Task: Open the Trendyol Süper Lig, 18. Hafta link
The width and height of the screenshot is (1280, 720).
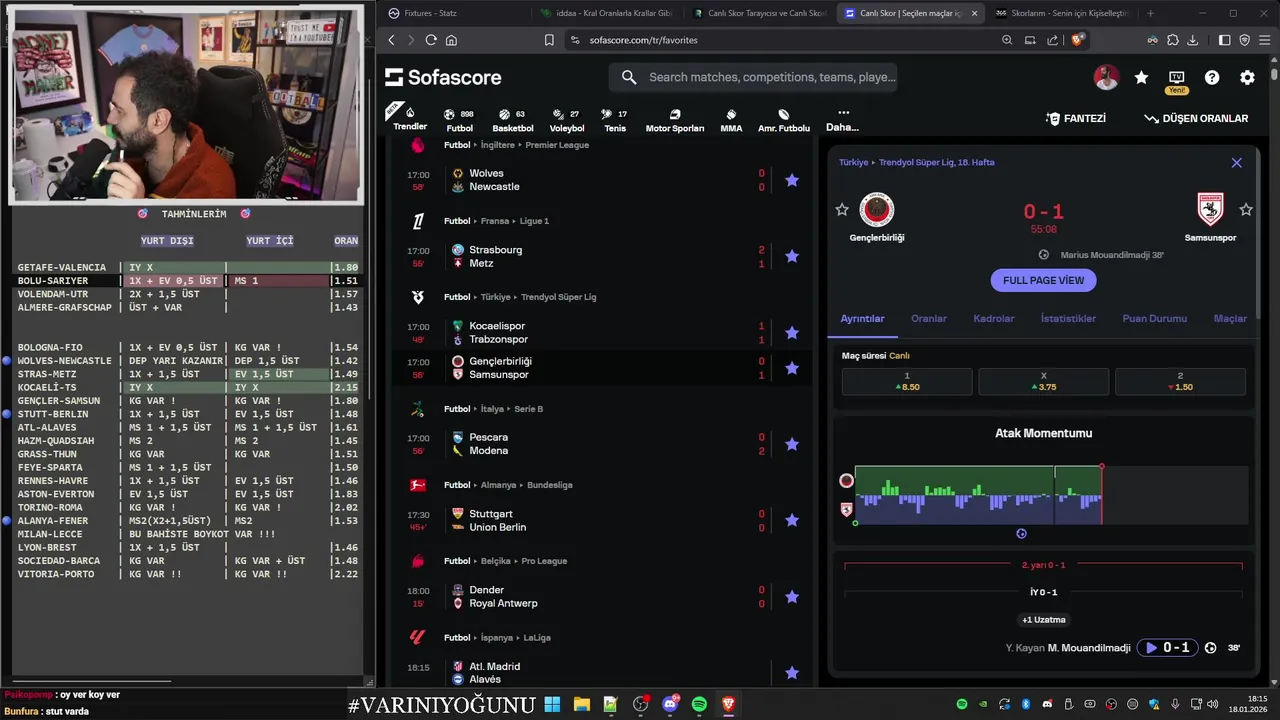Action: [x=937, y=162]
